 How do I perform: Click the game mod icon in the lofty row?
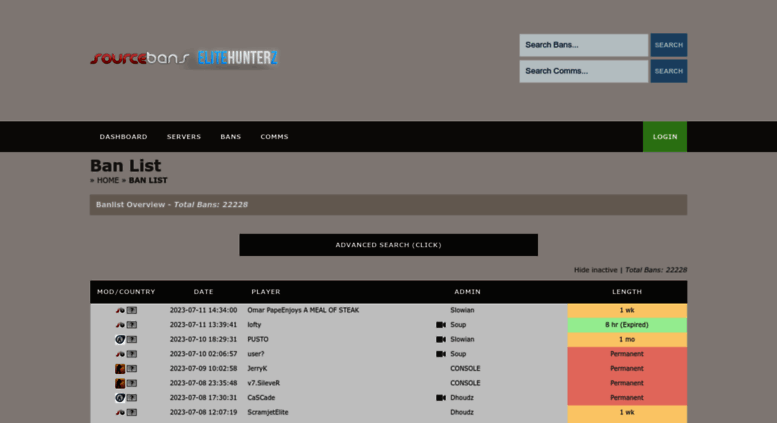tap(120, 325)
